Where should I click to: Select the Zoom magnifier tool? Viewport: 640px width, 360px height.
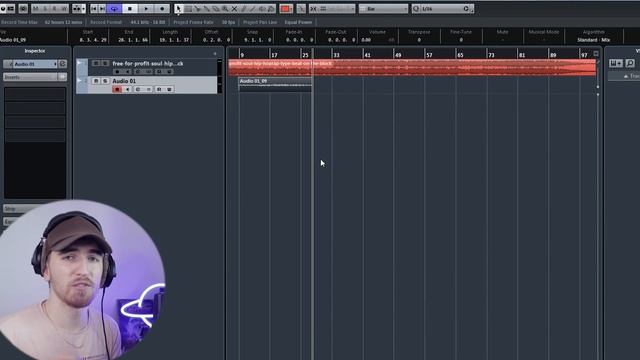coord(225,9)
